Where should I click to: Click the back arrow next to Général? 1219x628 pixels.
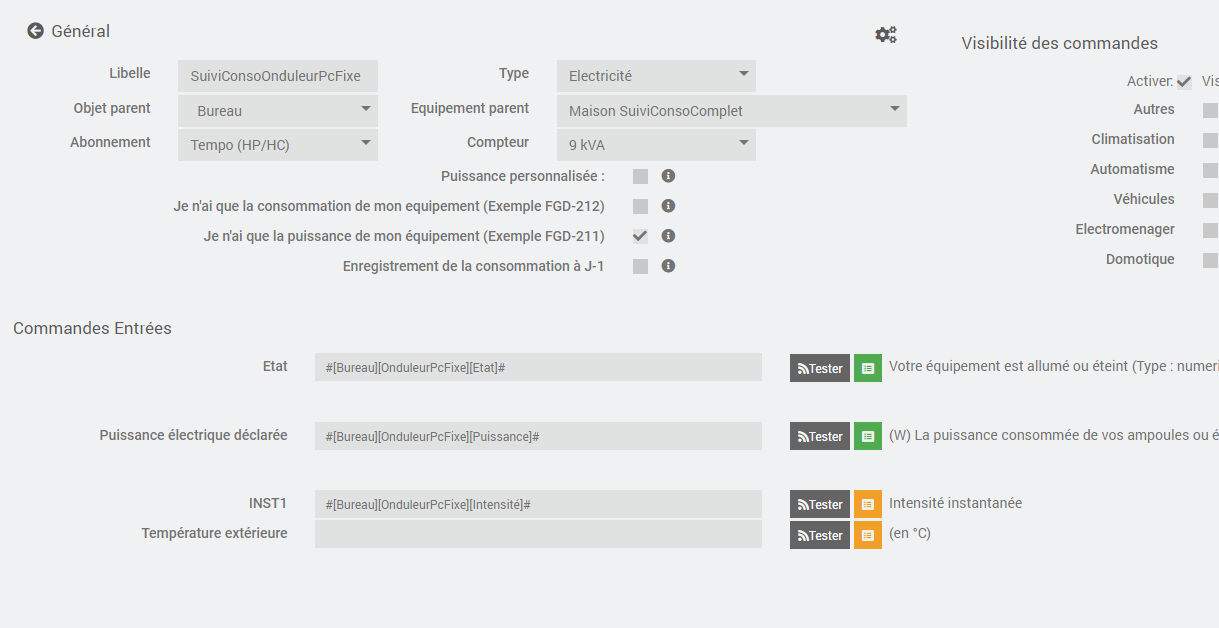coord(36,31)
